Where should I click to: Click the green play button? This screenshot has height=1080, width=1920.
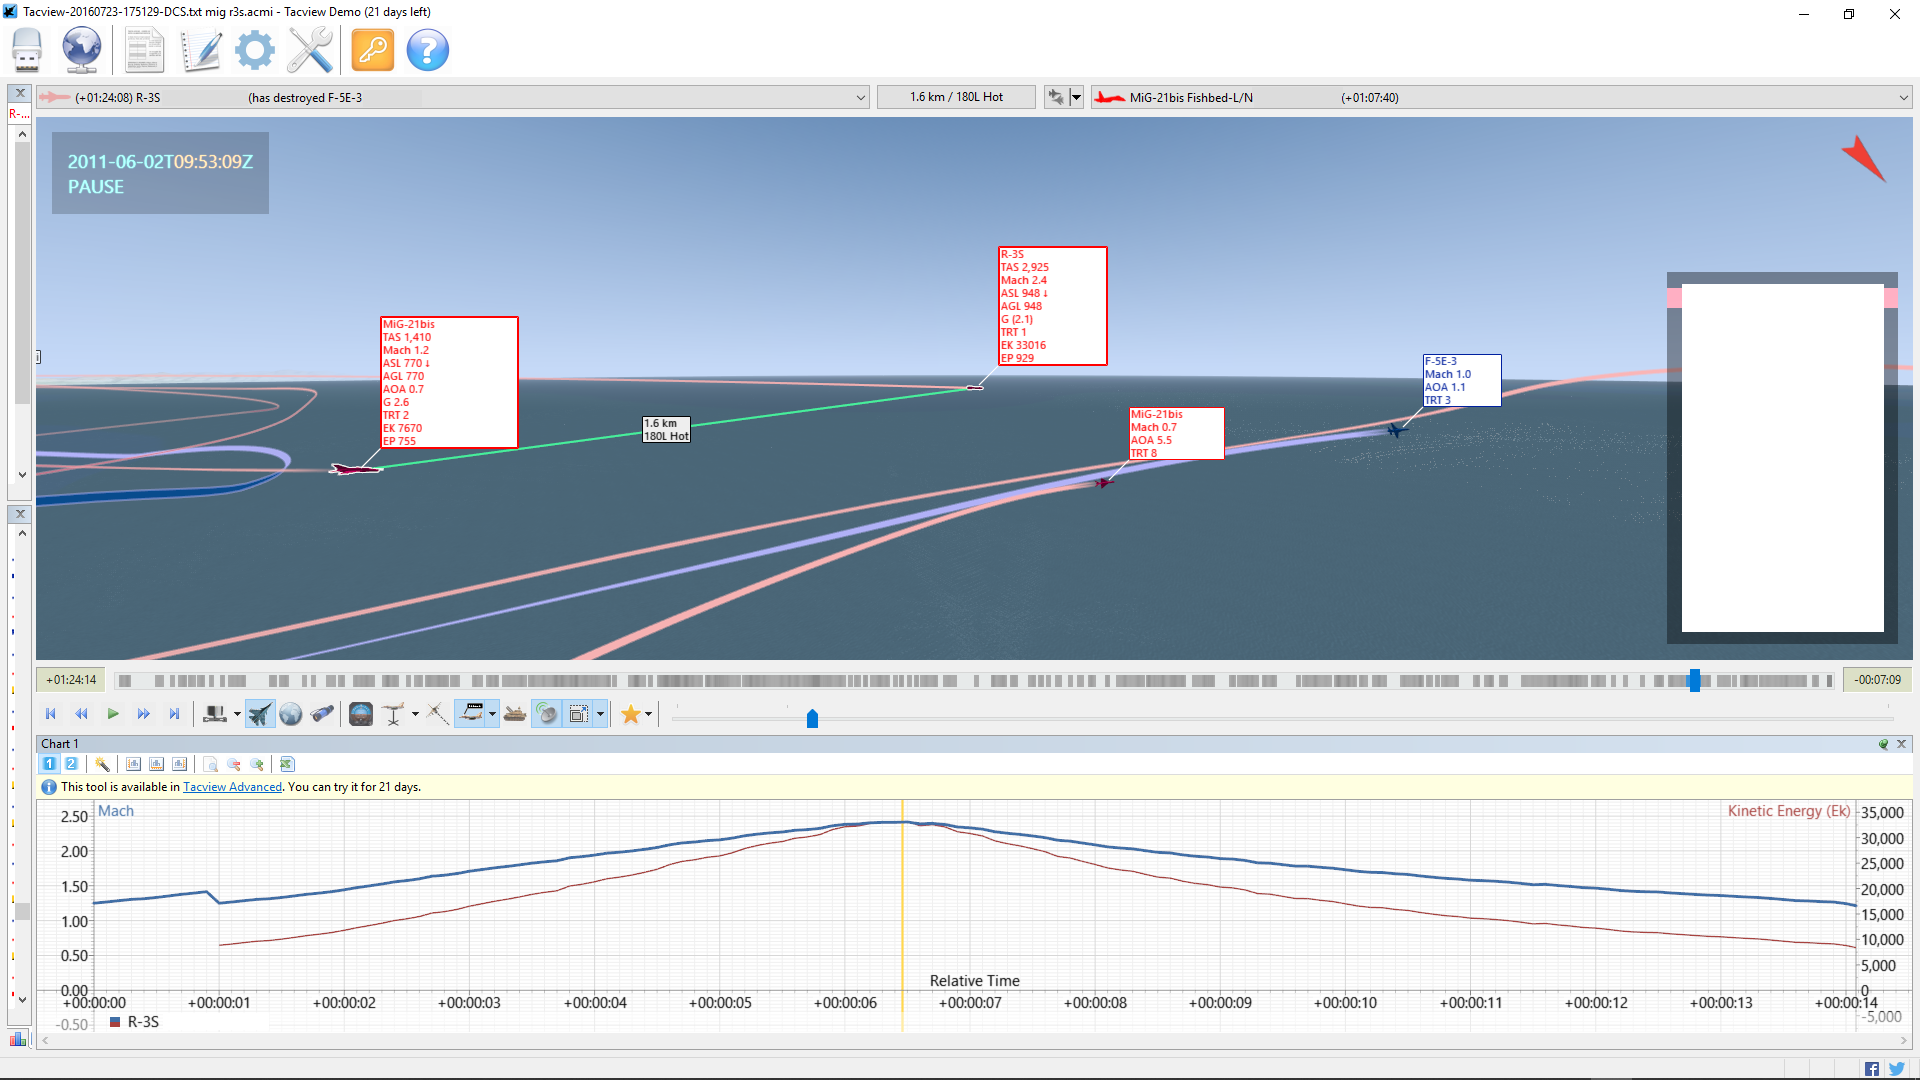coord(113,714)
